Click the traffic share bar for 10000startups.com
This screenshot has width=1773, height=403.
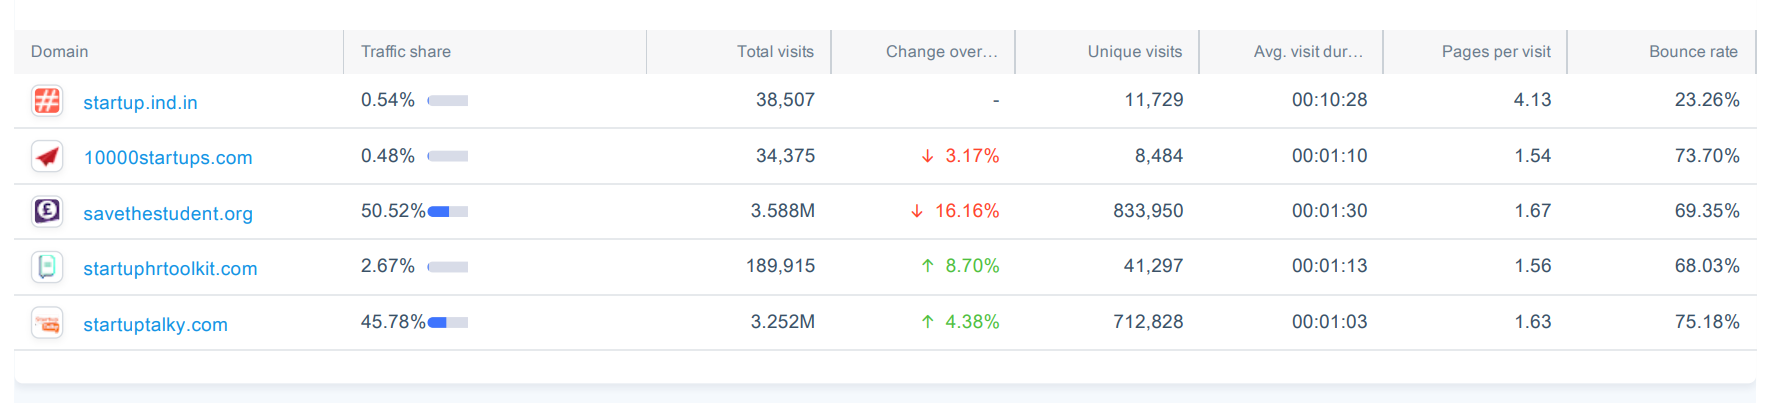448,156
